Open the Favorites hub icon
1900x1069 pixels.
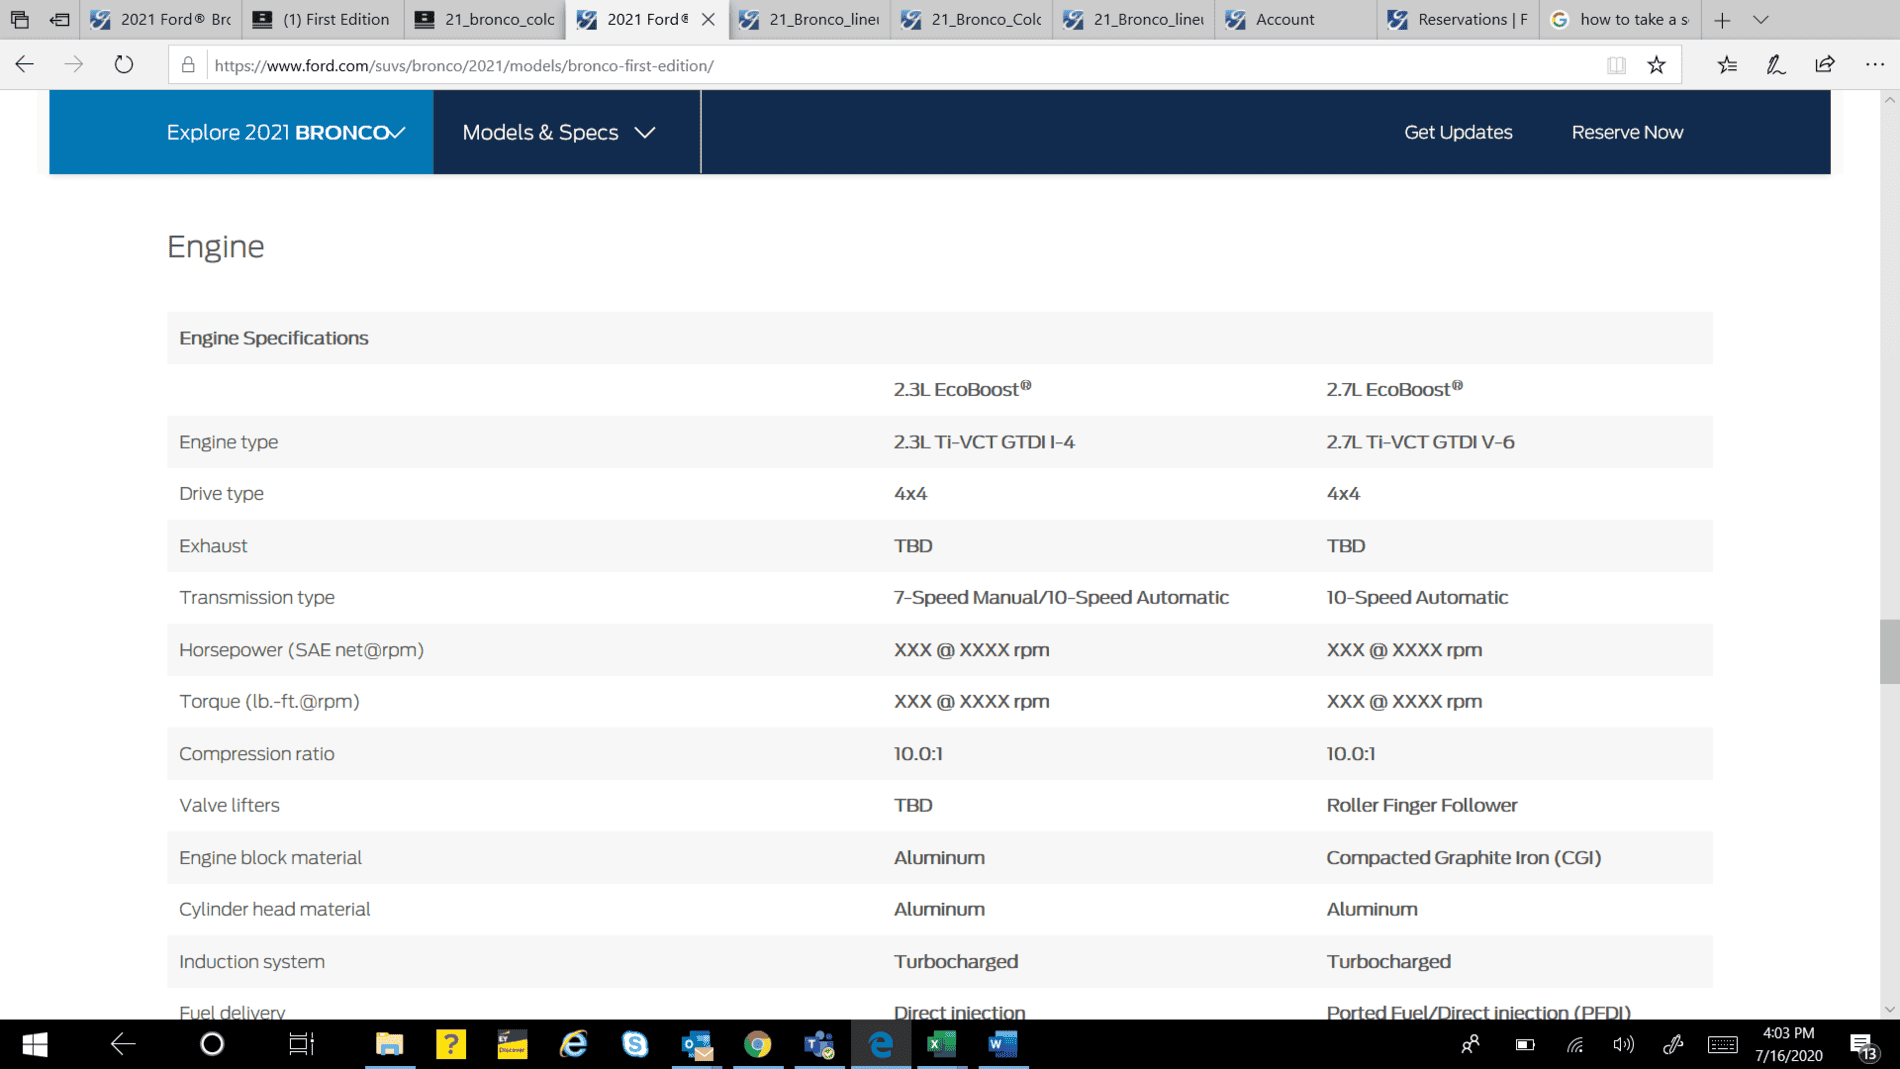pyautogui.click(x=1727, y=65)
